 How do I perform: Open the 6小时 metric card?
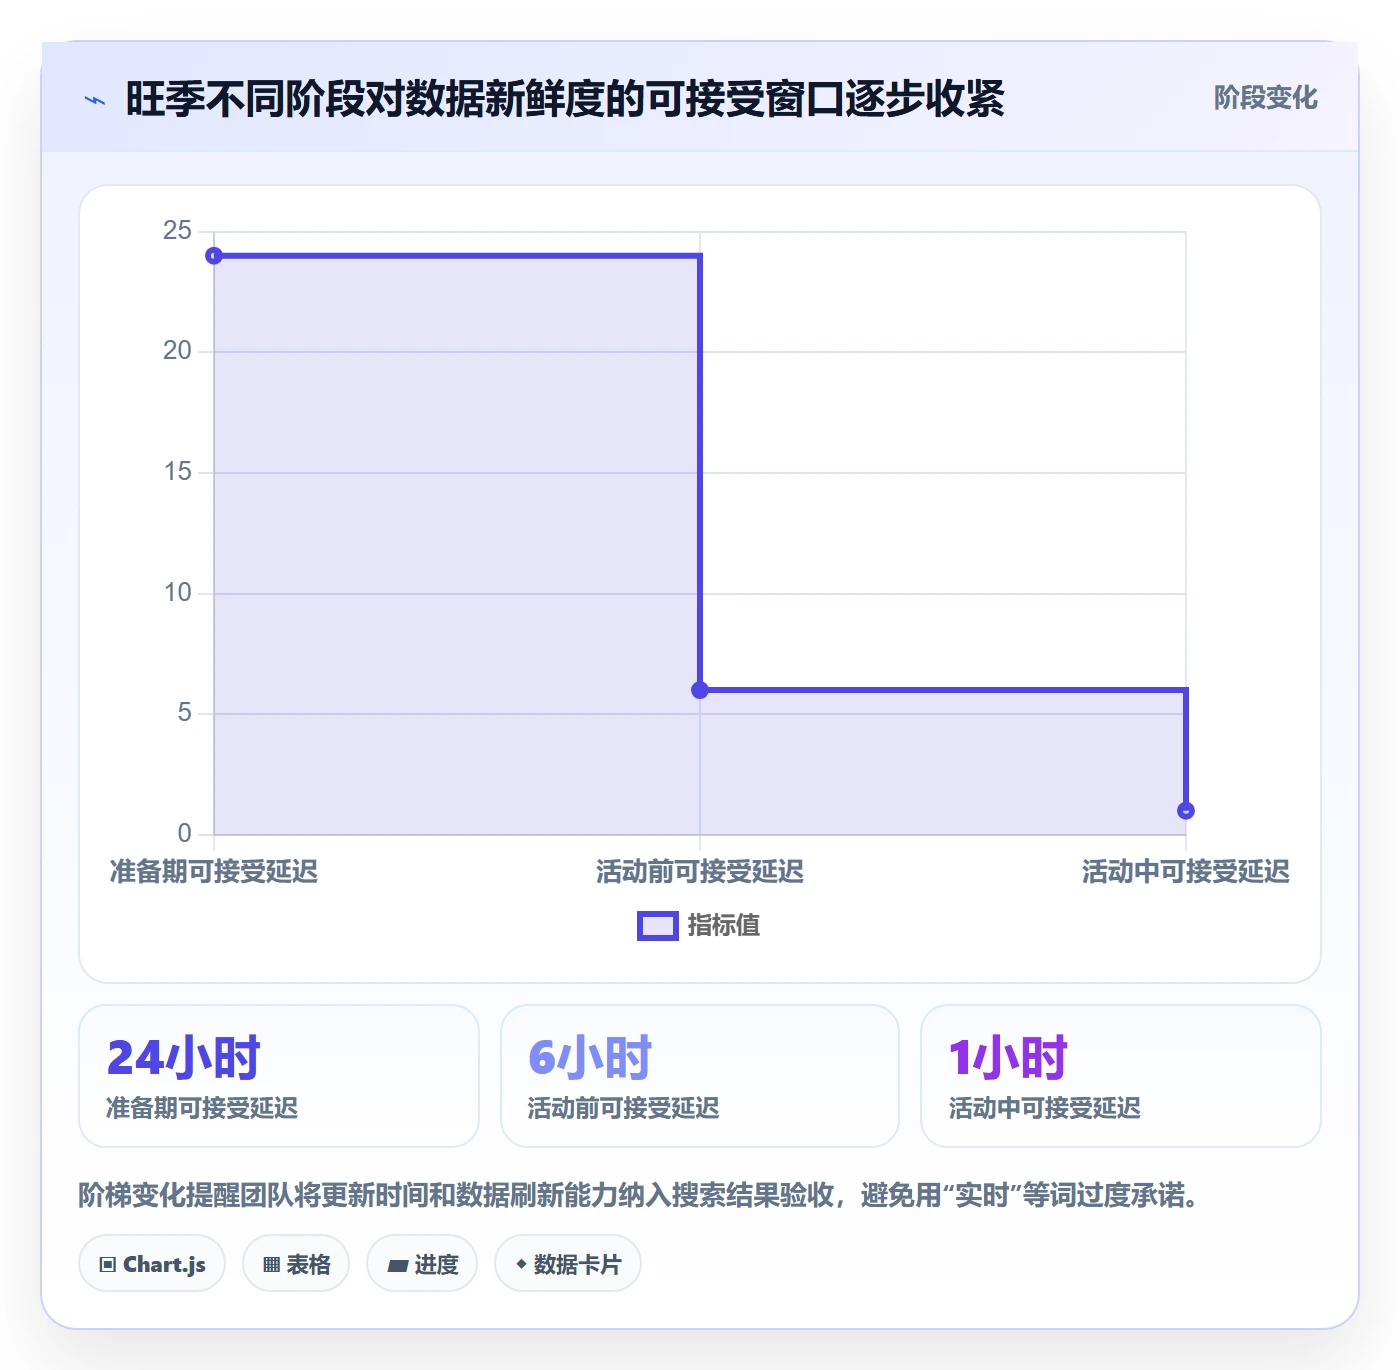pyautogui.click(x=700, y=1076)
